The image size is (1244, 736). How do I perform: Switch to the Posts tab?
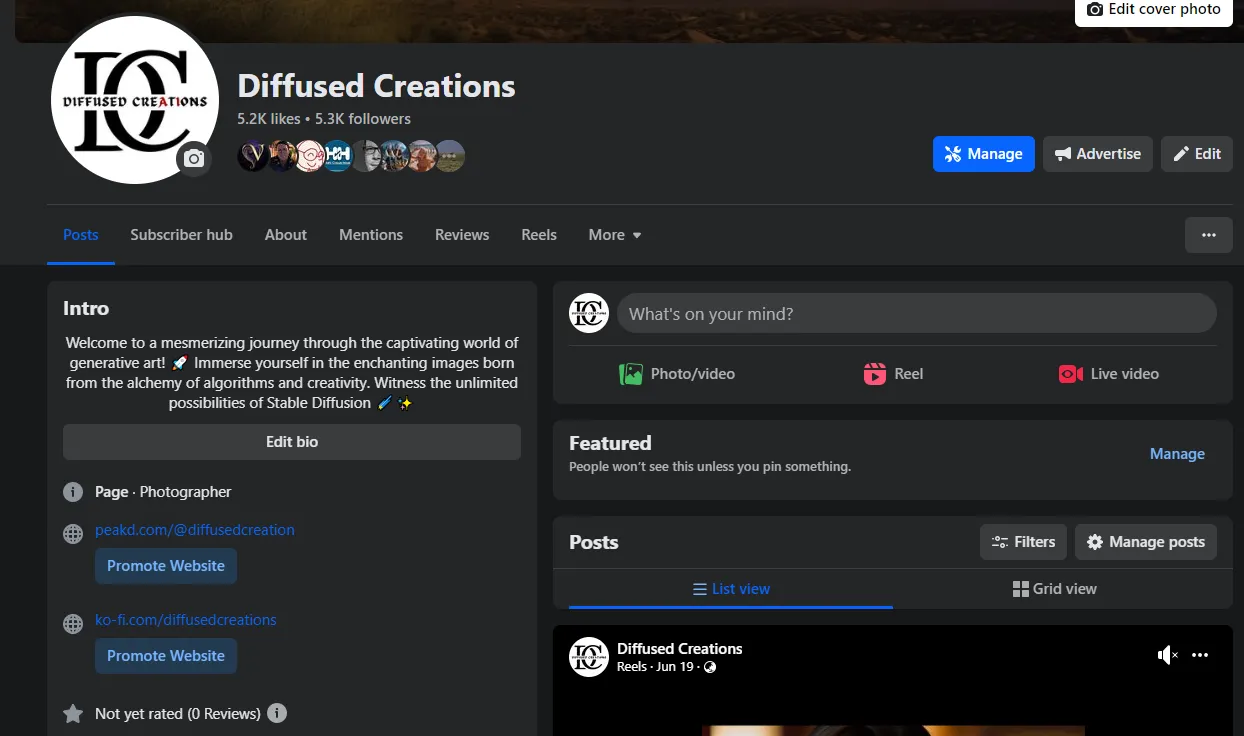pyautogui.click(x=81, y=235)
